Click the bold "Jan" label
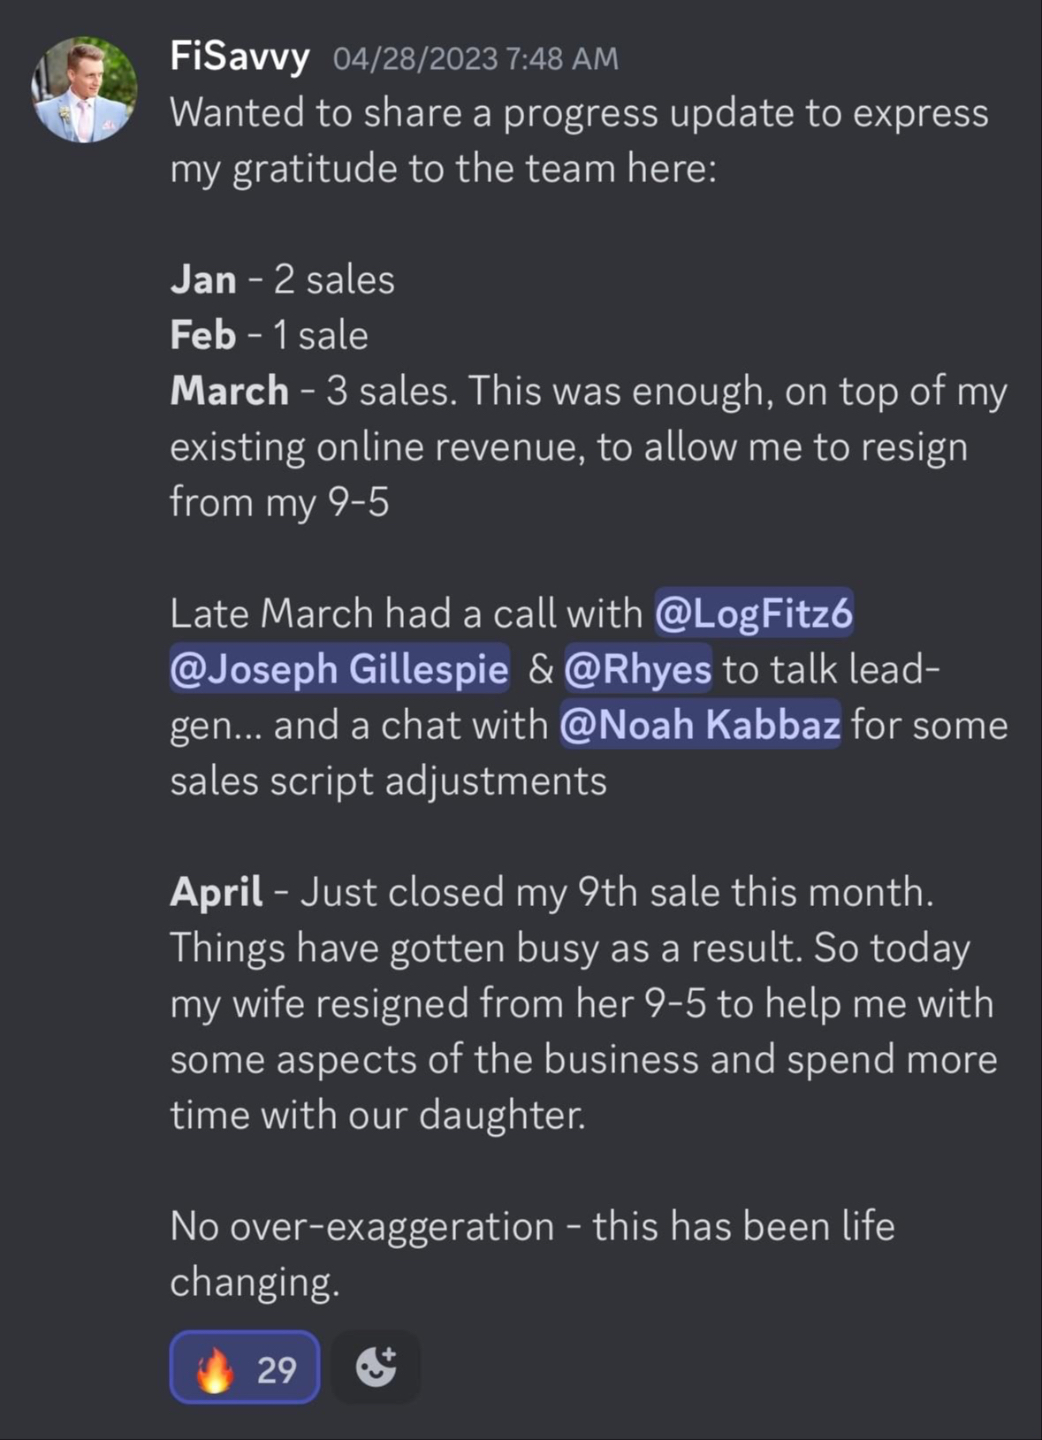The width and height of the screenshot is (1042, 1440). [203, 280]
